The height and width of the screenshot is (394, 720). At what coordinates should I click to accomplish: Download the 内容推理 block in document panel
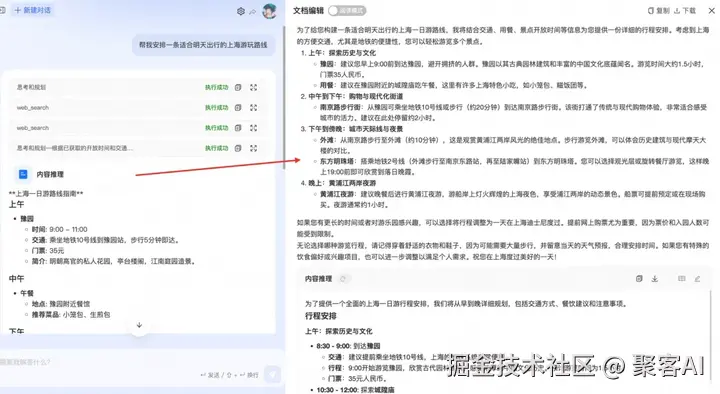tap(655, 279)
